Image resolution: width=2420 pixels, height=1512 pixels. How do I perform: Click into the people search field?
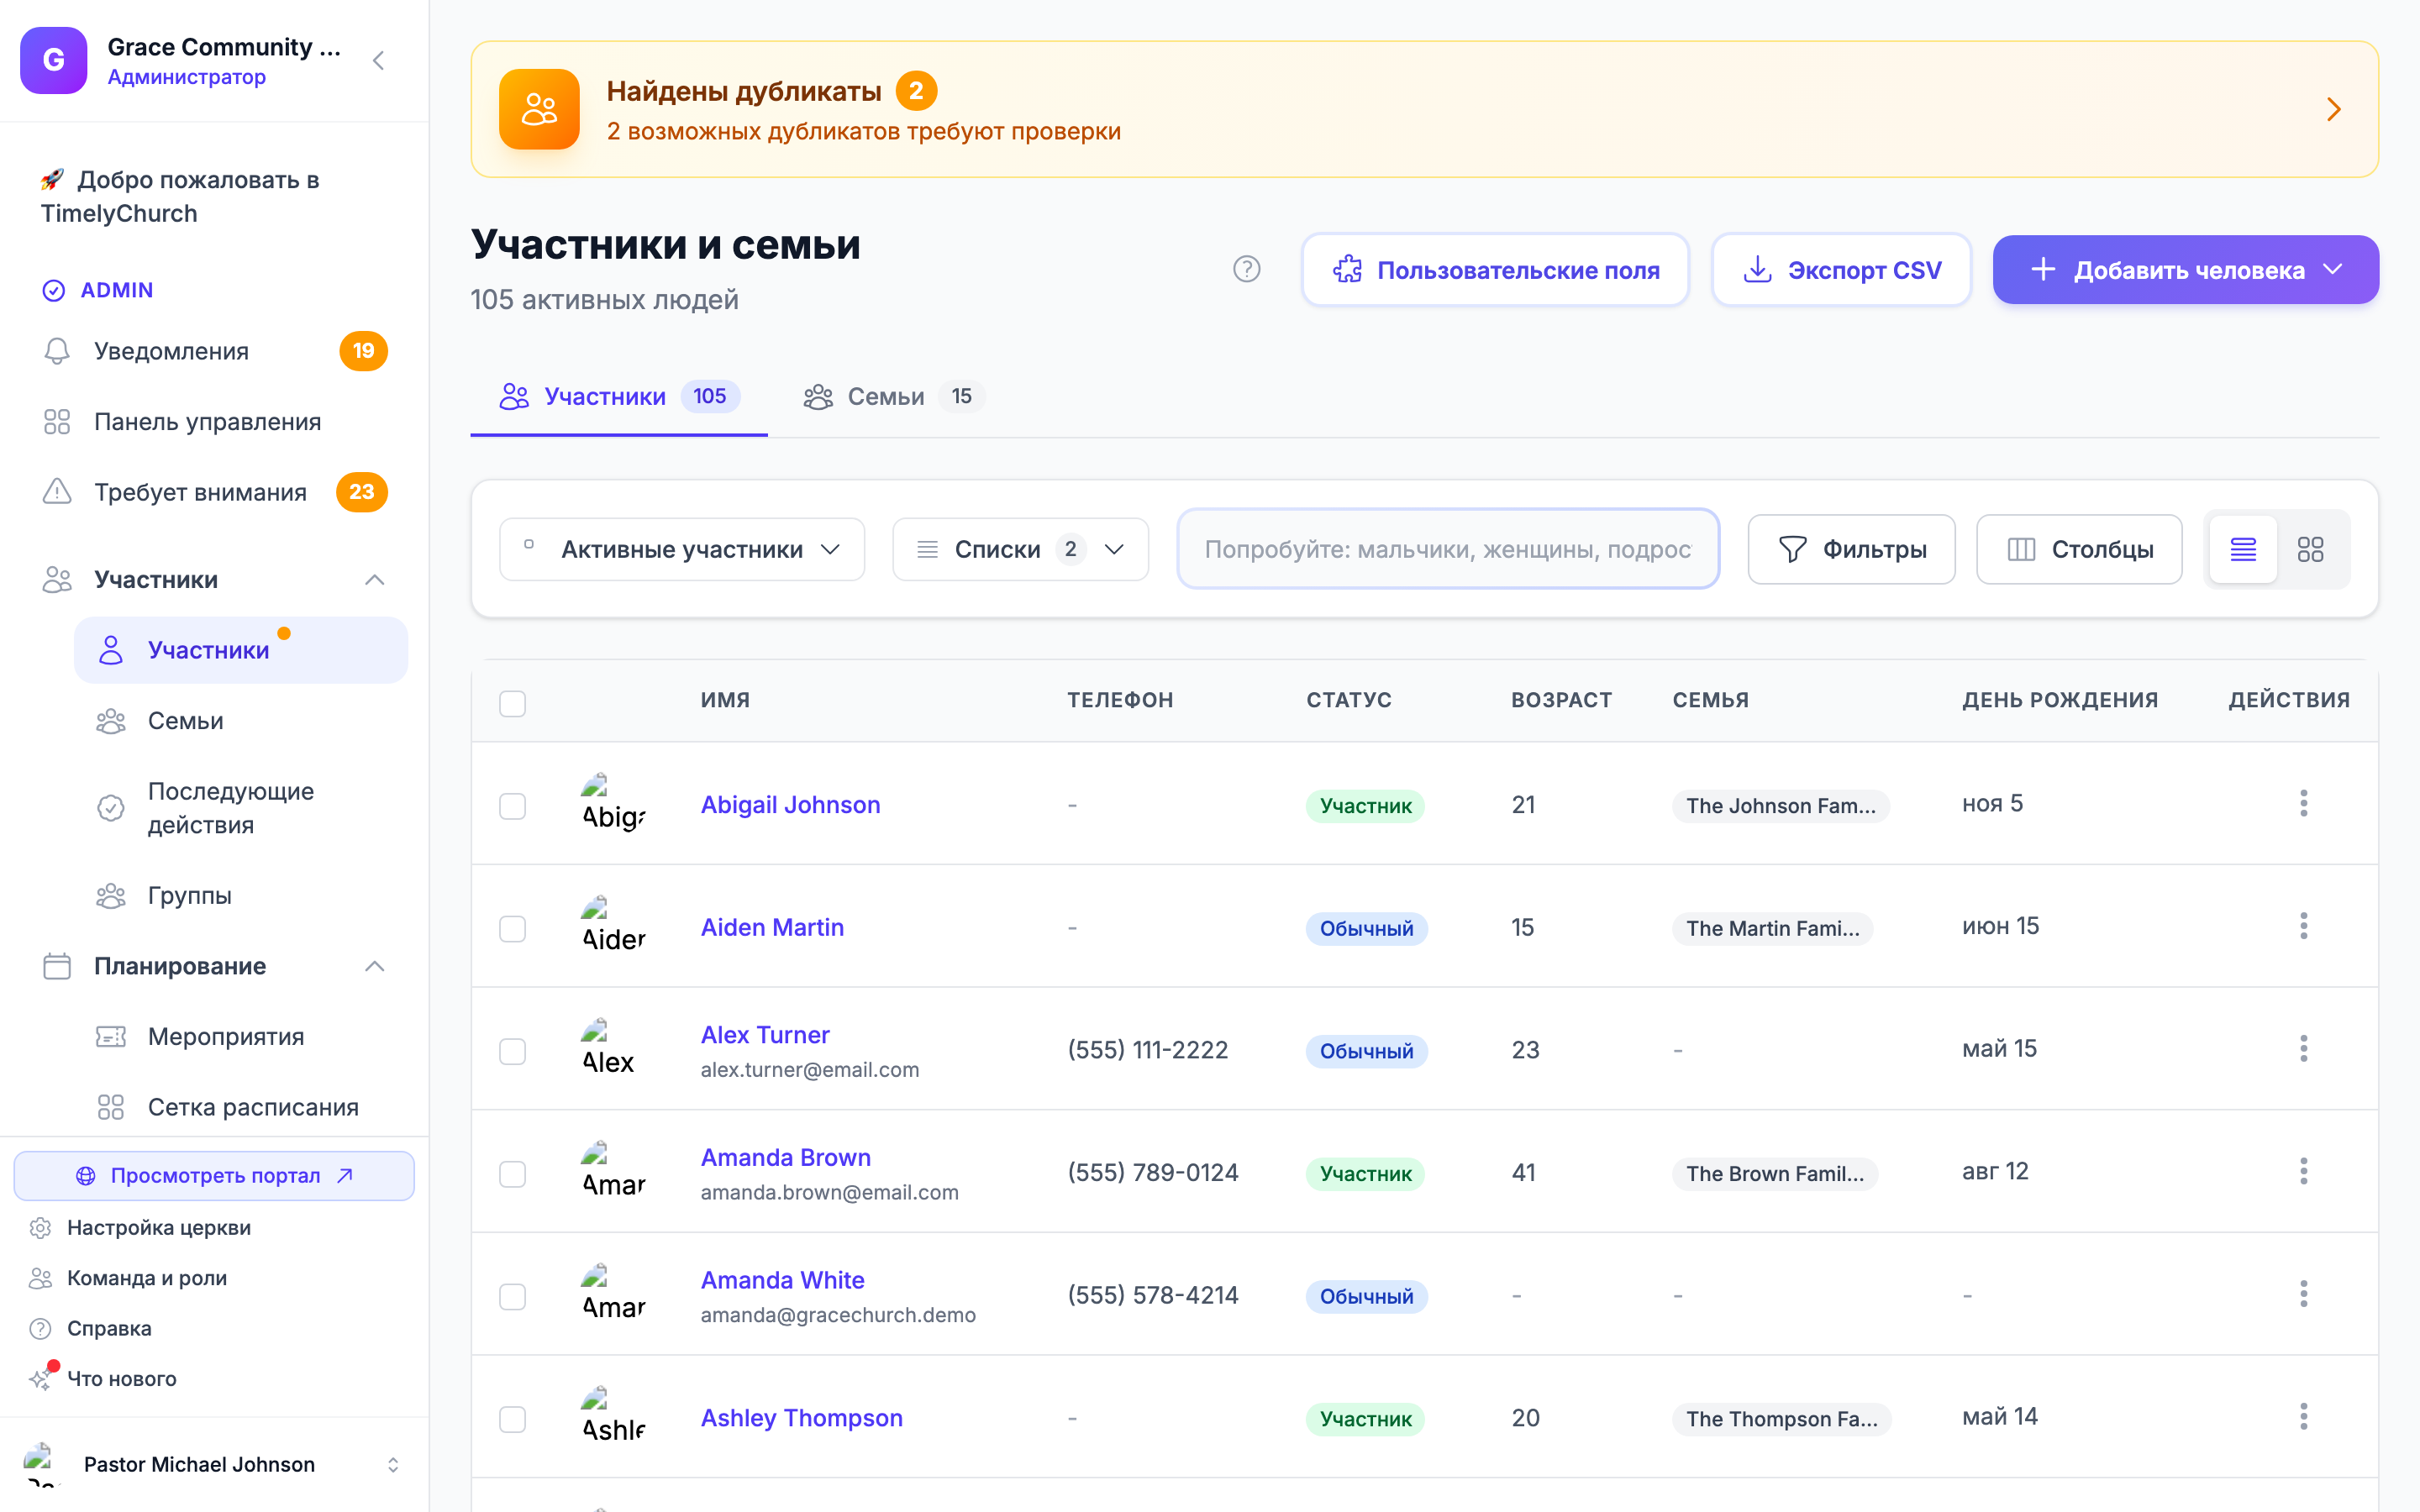tap(1448, 549)
